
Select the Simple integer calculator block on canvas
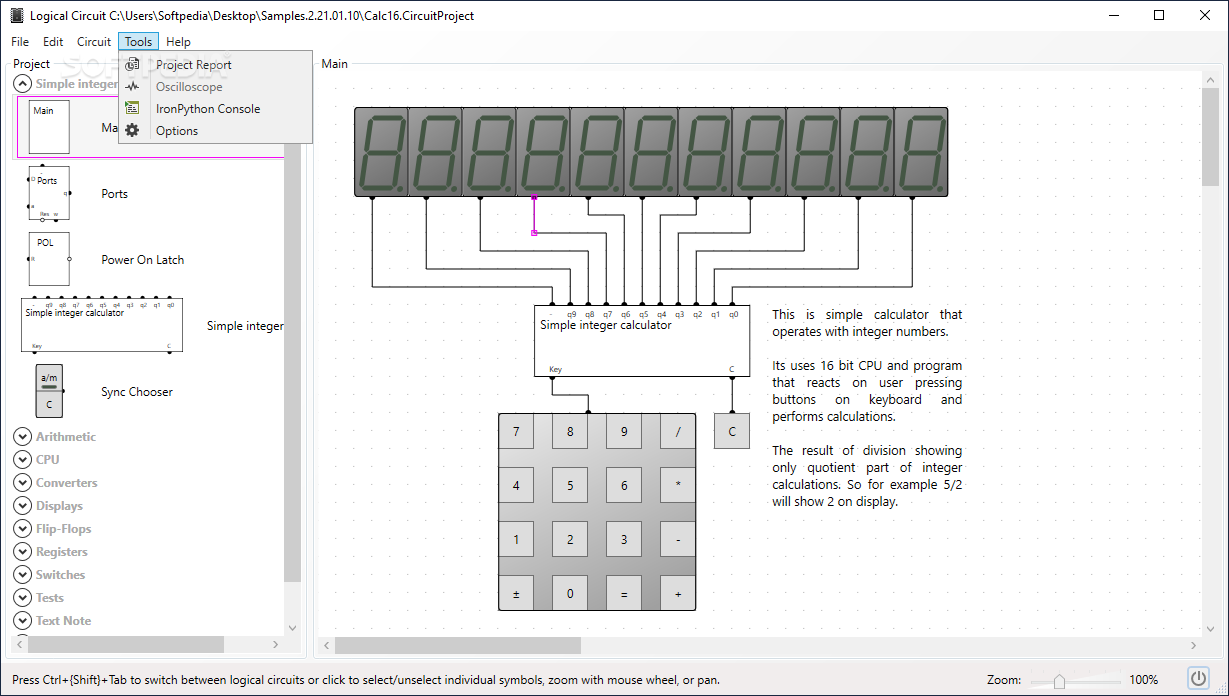point(642,341)
